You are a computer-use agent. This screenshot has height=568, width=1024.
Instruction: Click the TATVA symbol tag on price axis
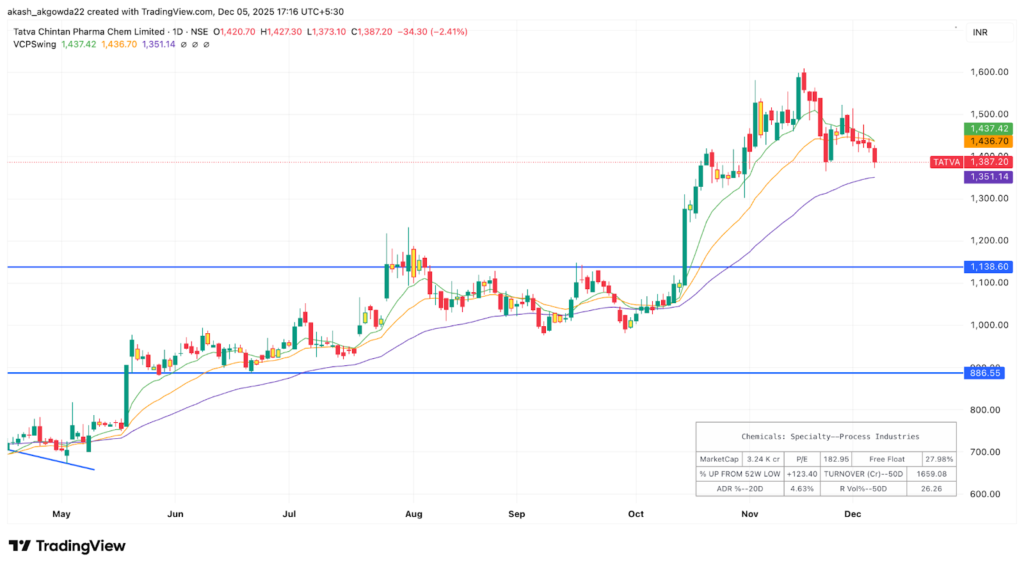[945, 162]
